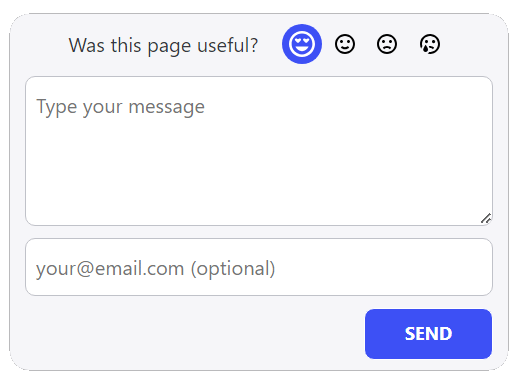Toggle the sad face feedback option
520x385 pixels.
(387, 44)
